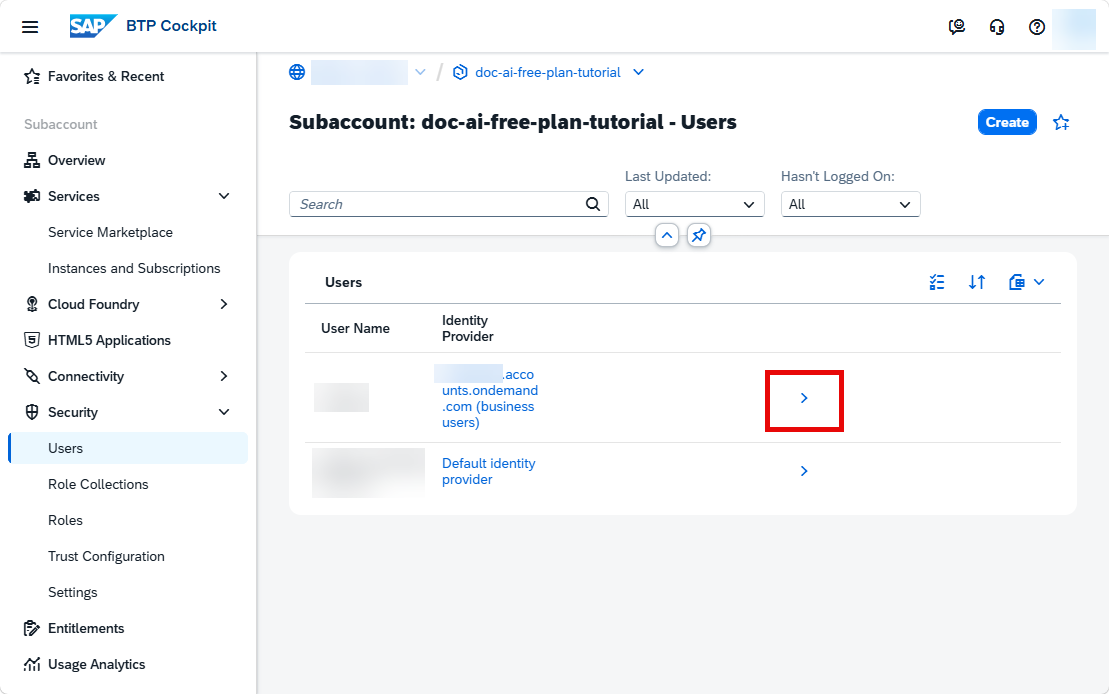Click the BTP Cockpit title
1109x694 pixels.
point(171,26)
